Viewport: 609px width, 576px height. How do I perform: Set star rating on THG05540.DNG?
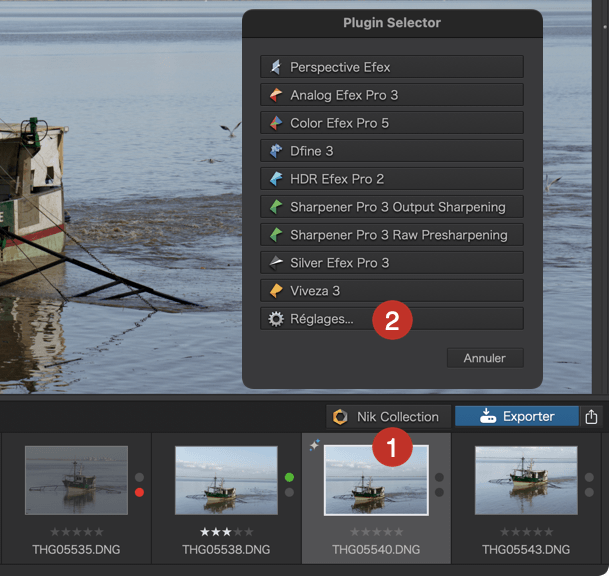point(376,532)
